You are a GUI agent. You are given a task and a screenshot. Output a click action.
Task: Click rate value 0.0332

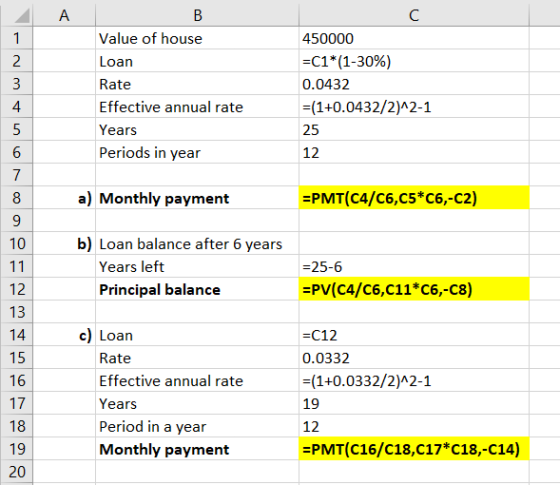click(414, 358)
